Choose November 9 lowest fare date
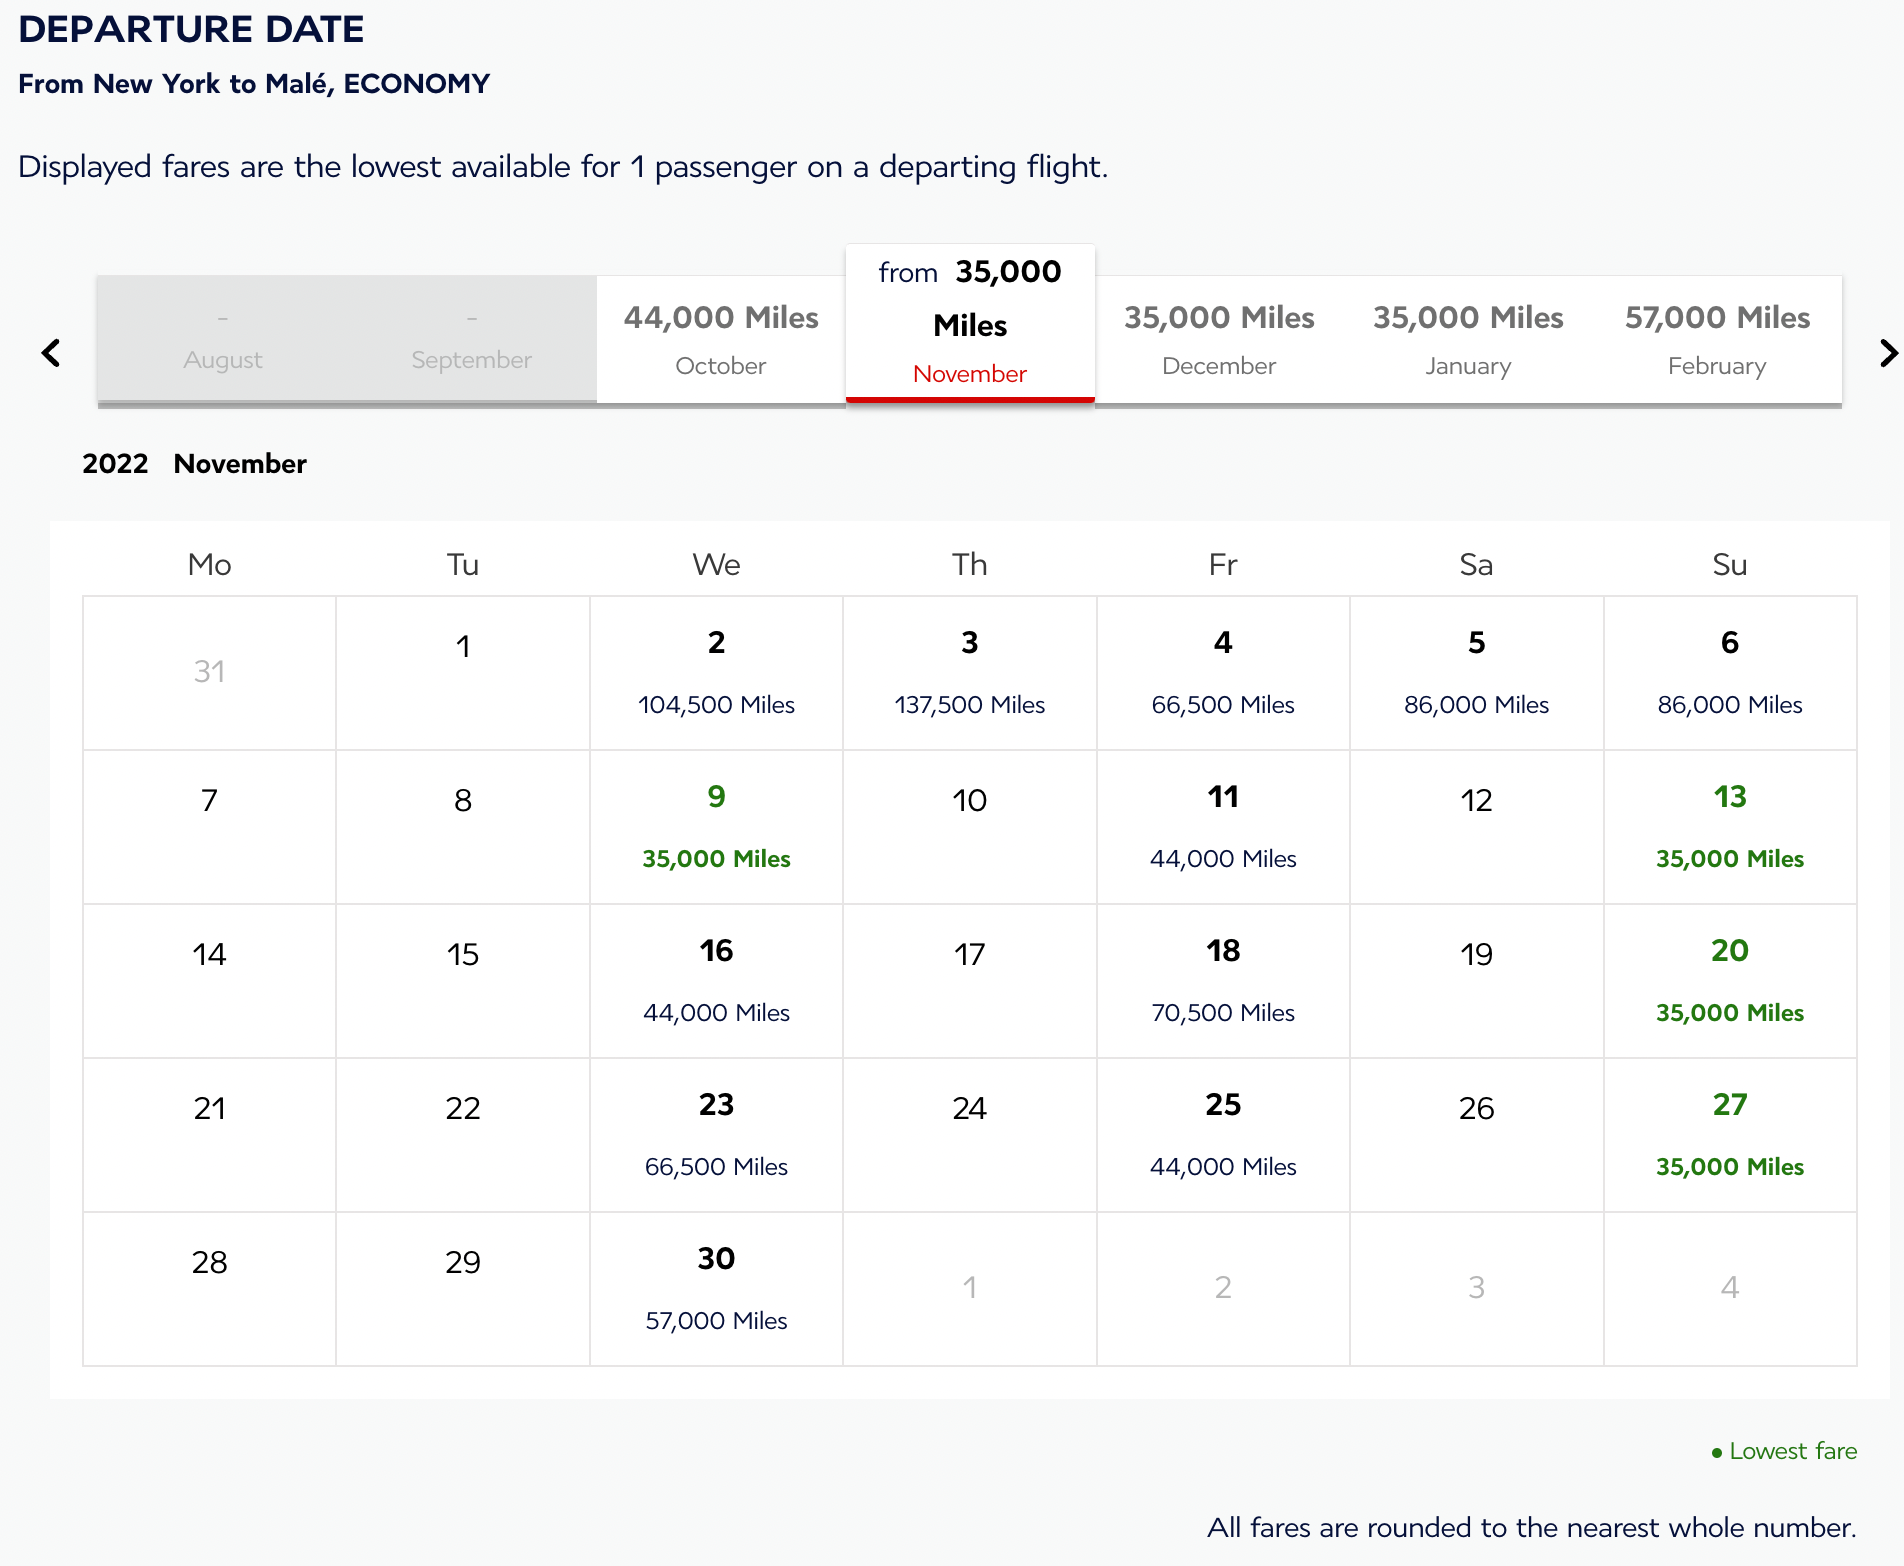The image size is (1904, 1566). coord(716,827)
